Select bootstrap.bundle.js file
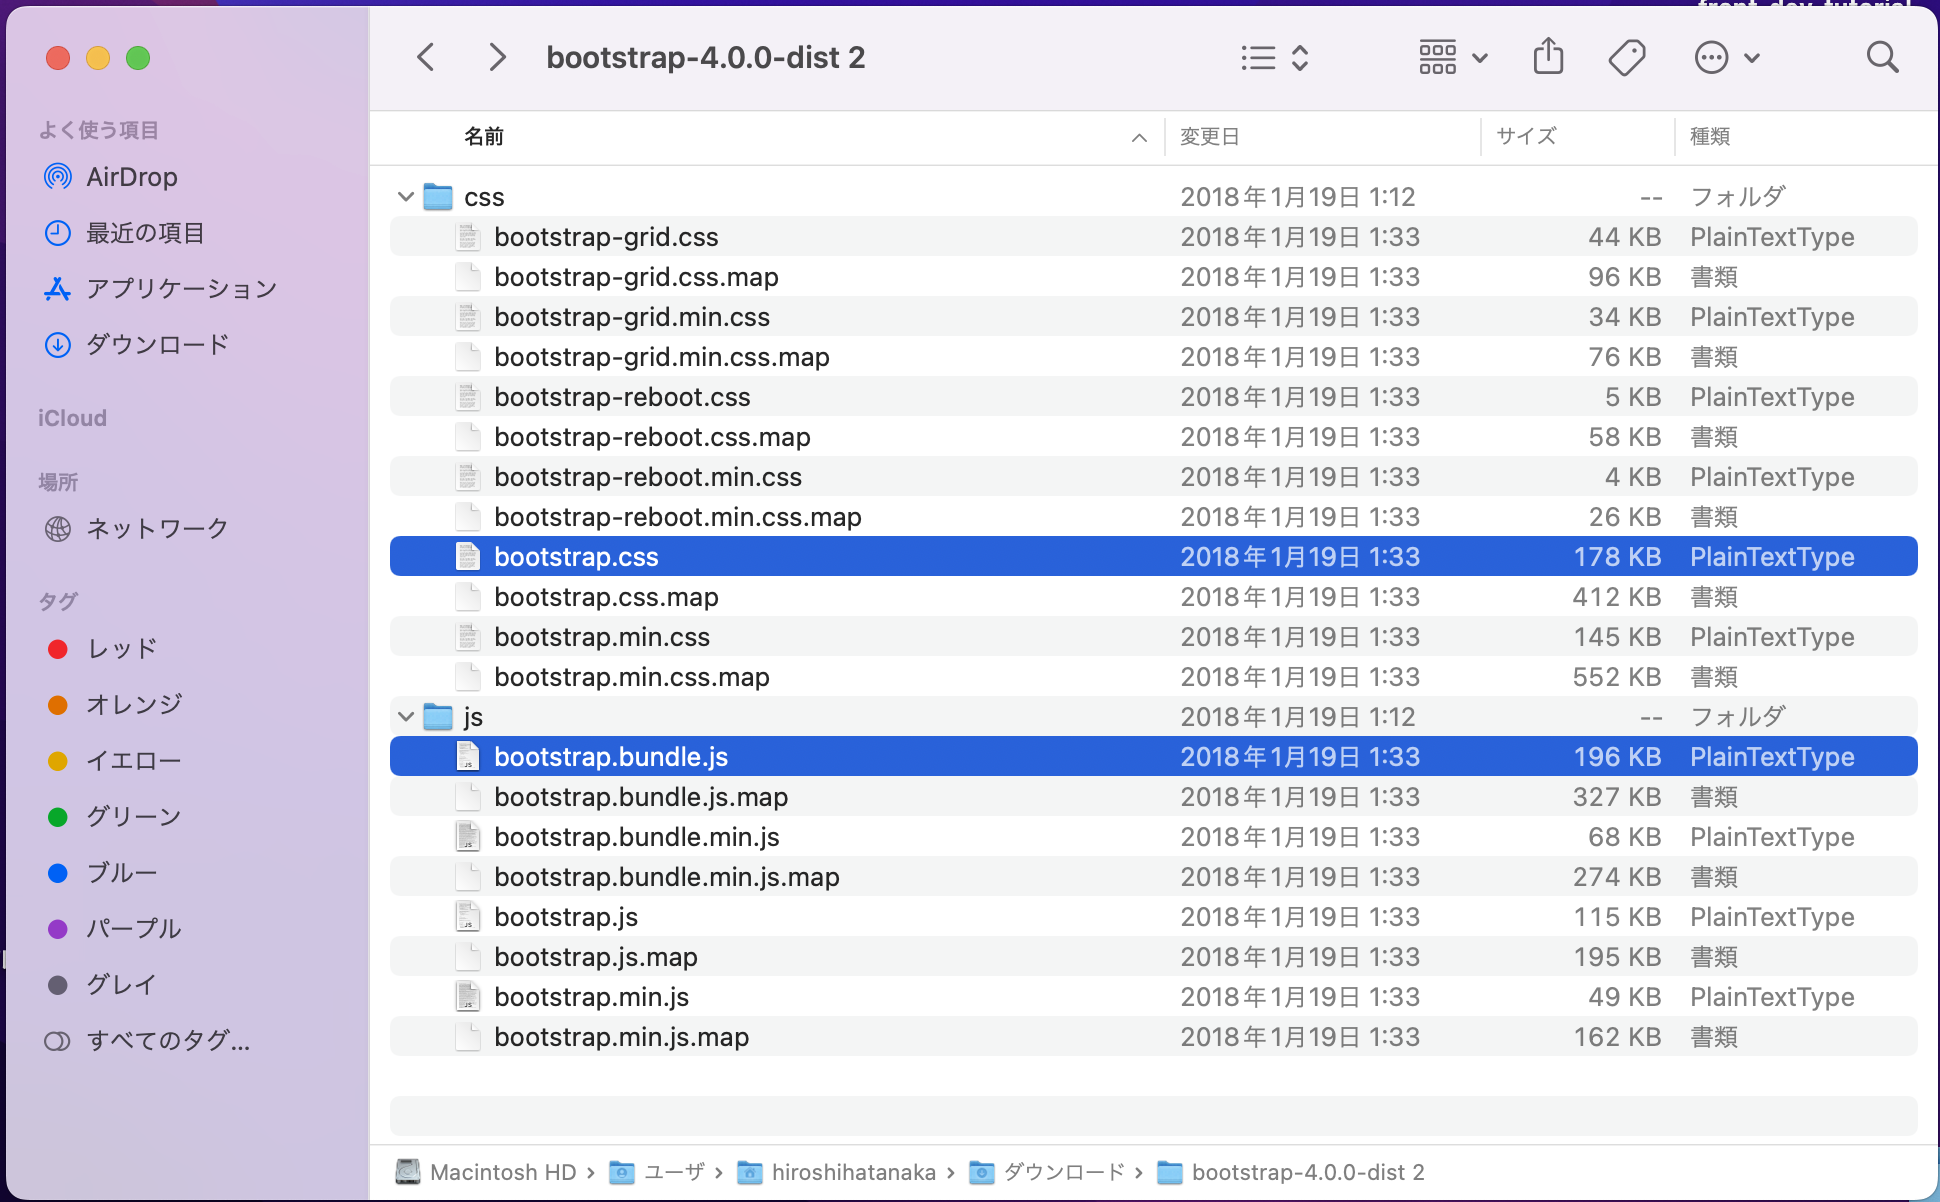This screenshot has width=1940, height=1202. click(611, 757)
